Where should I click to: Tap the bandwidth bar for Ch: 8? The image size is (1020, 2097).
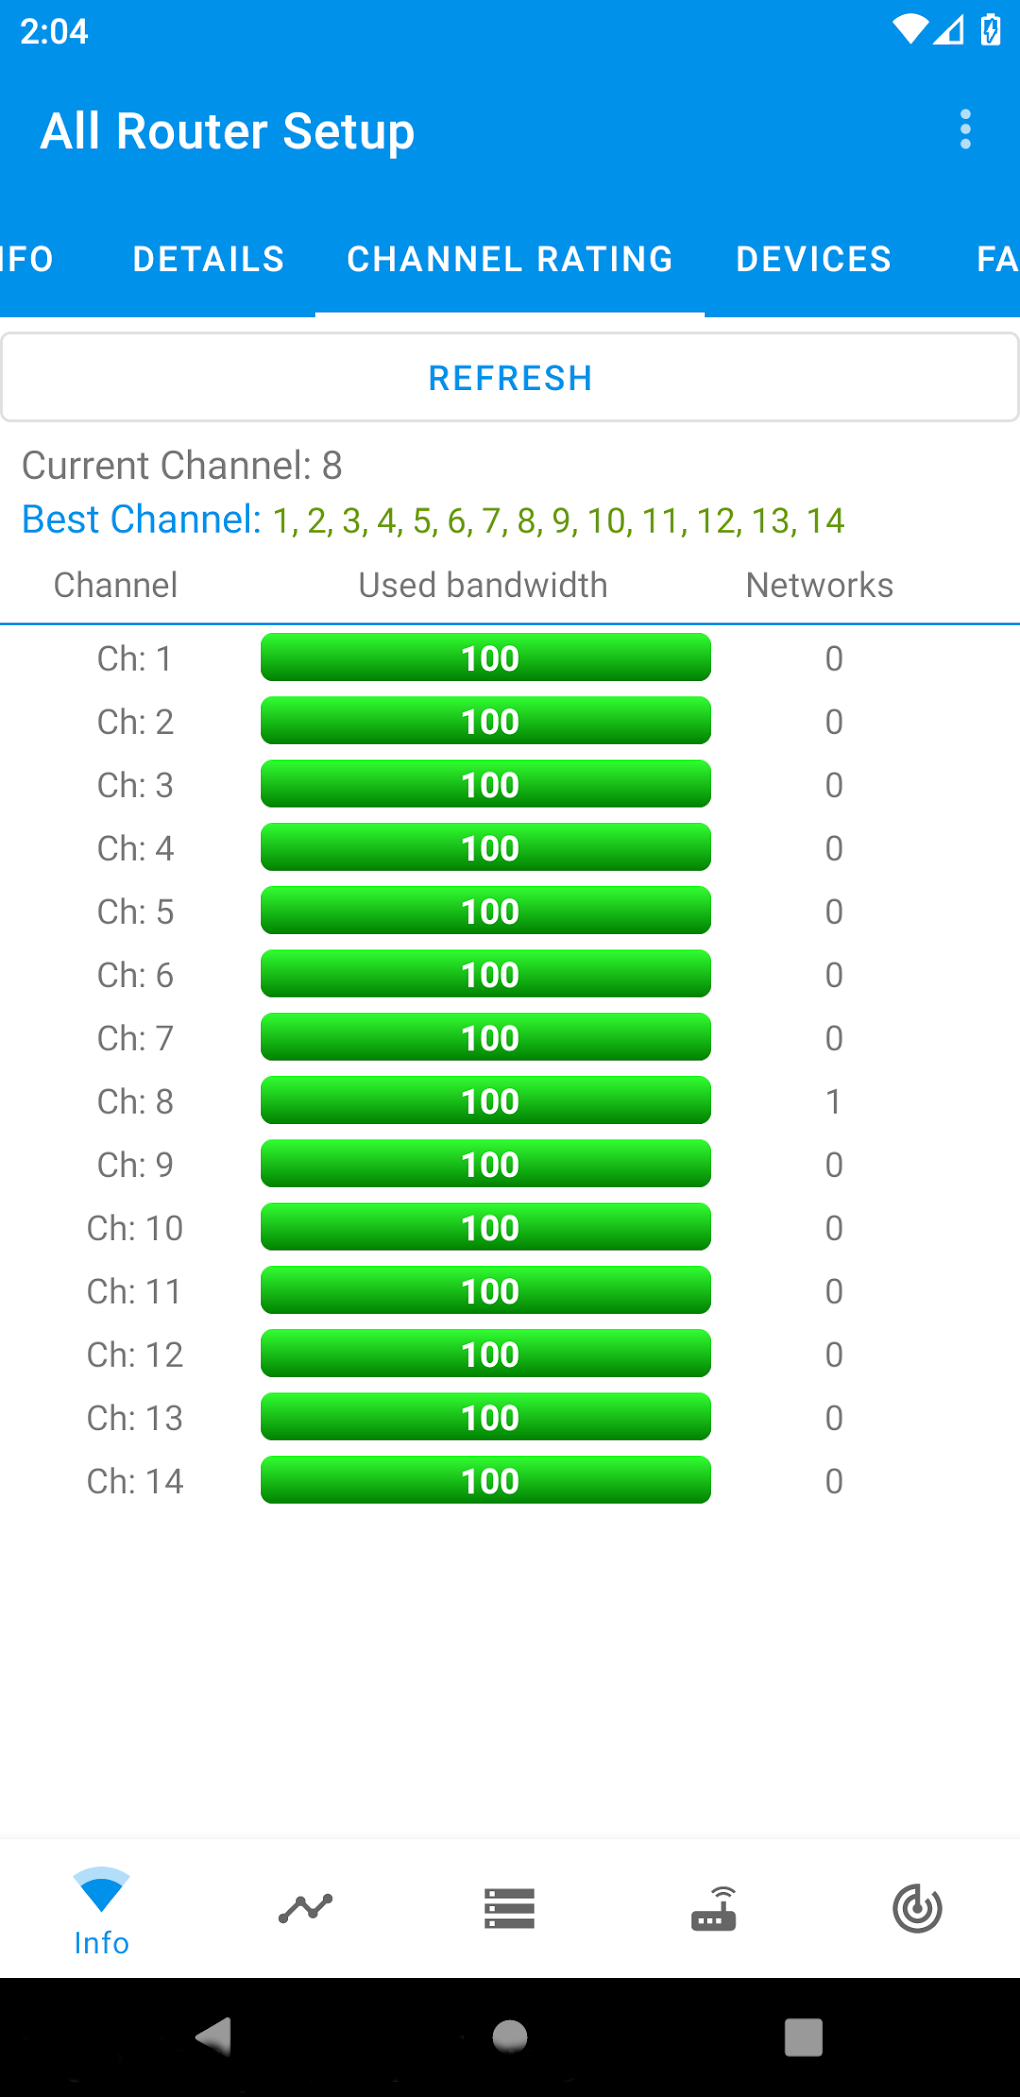485,1100
